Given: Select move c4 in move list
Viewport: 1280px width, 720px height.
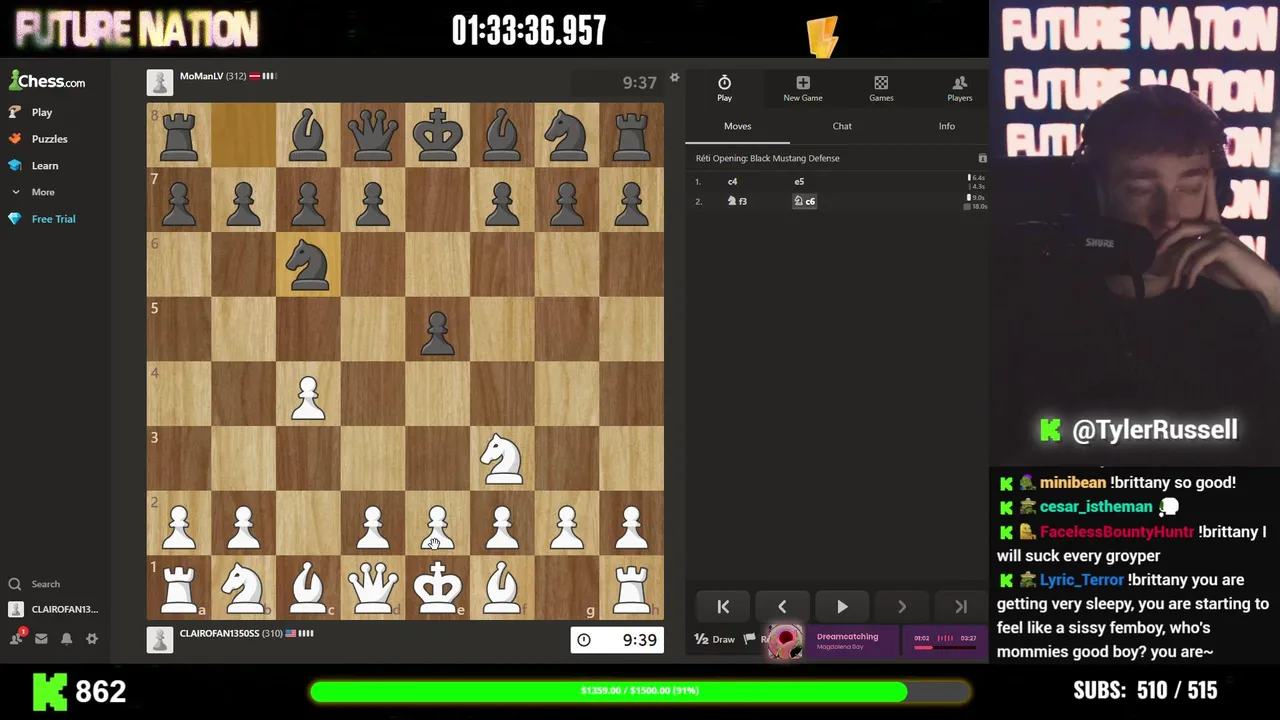Looking at the screenshot, I should point(732,182).
